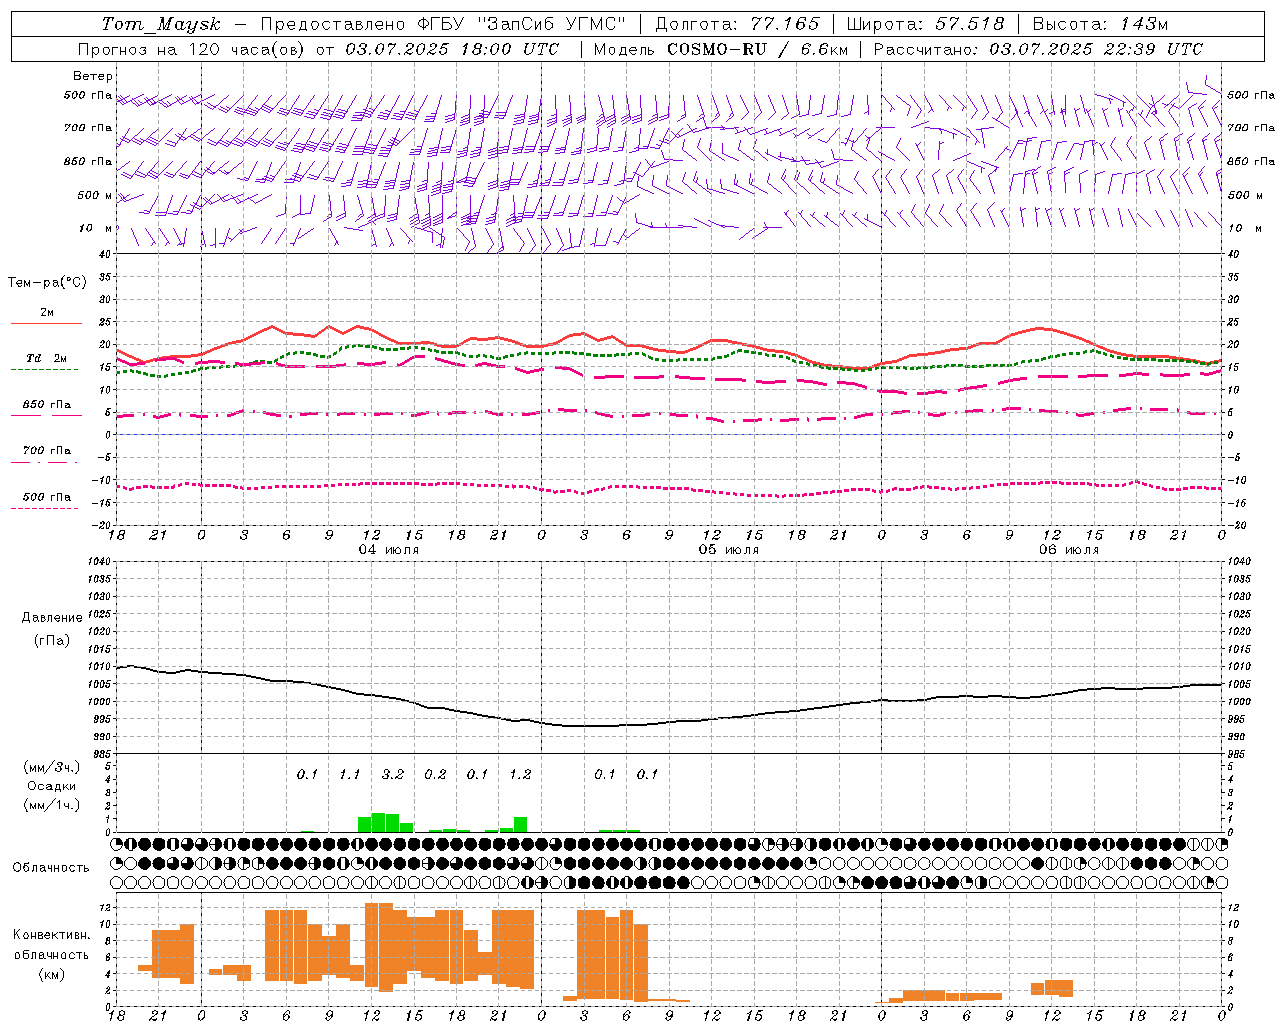The width and height of the screenshot is (1280, 1024).
Task: Click the "(мм/1ч.)" precipitation unit label
Action: pos(52,804)
